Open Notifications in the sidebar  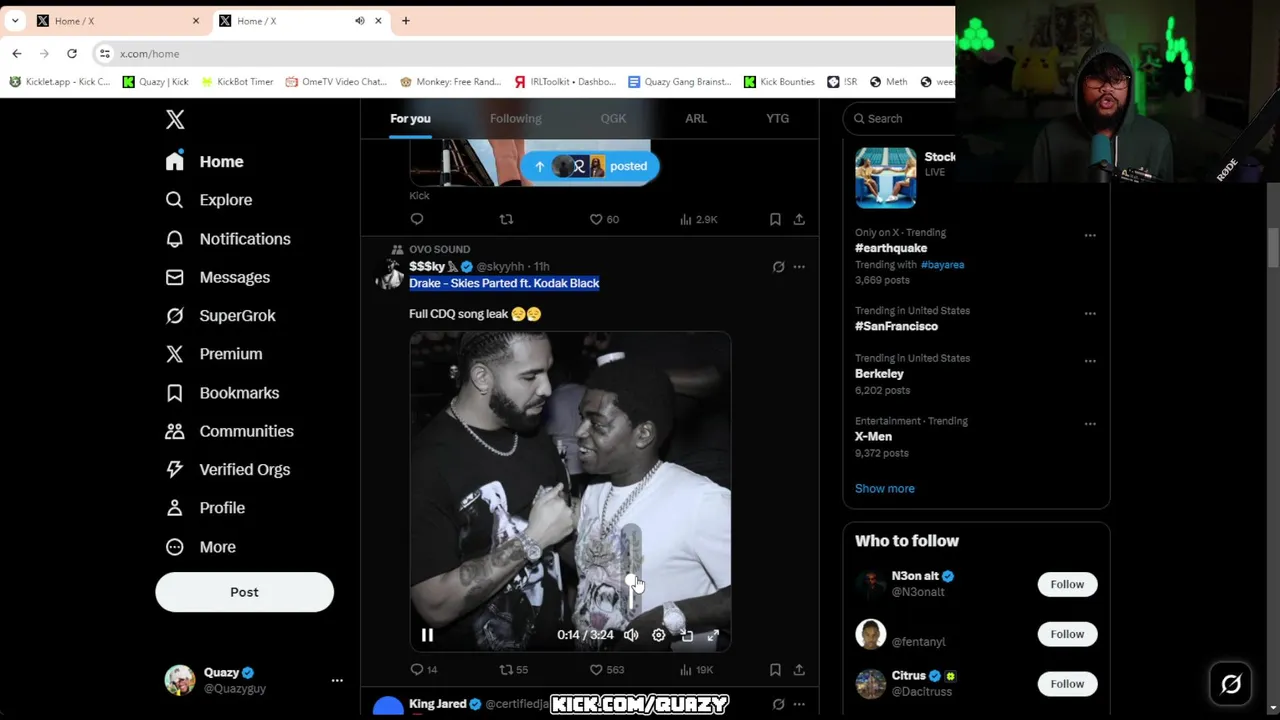(x=228, y=239)
